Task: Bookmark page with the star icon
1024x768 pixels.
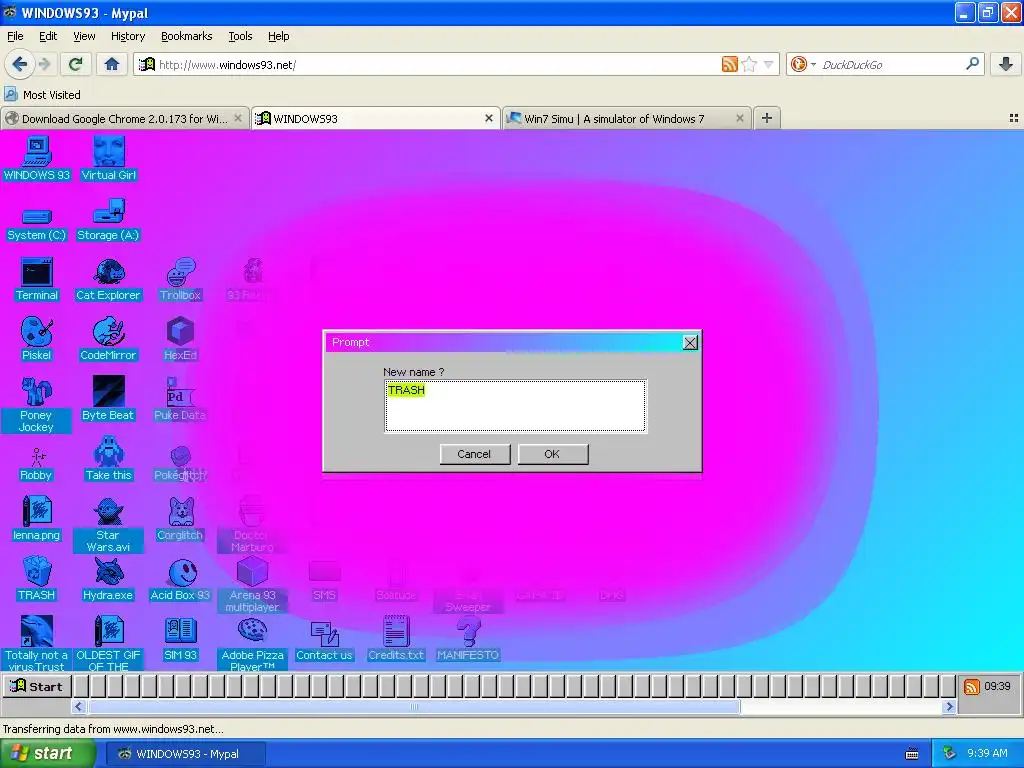Action: [750, 64]
